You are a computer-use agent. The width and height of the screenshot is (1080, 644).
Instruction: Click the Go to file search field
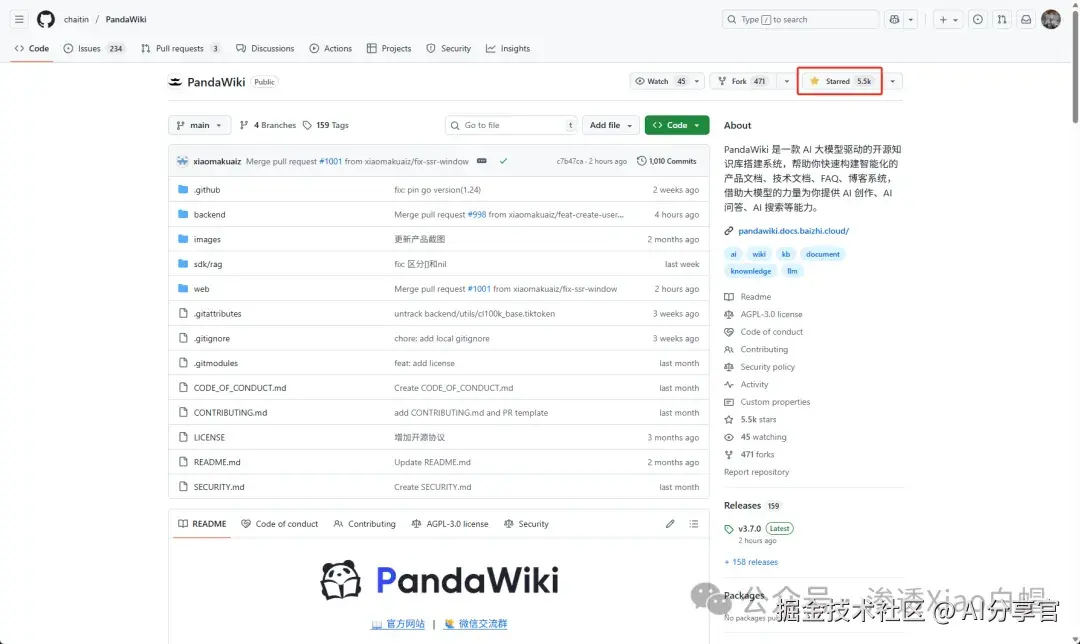point(511,125)
